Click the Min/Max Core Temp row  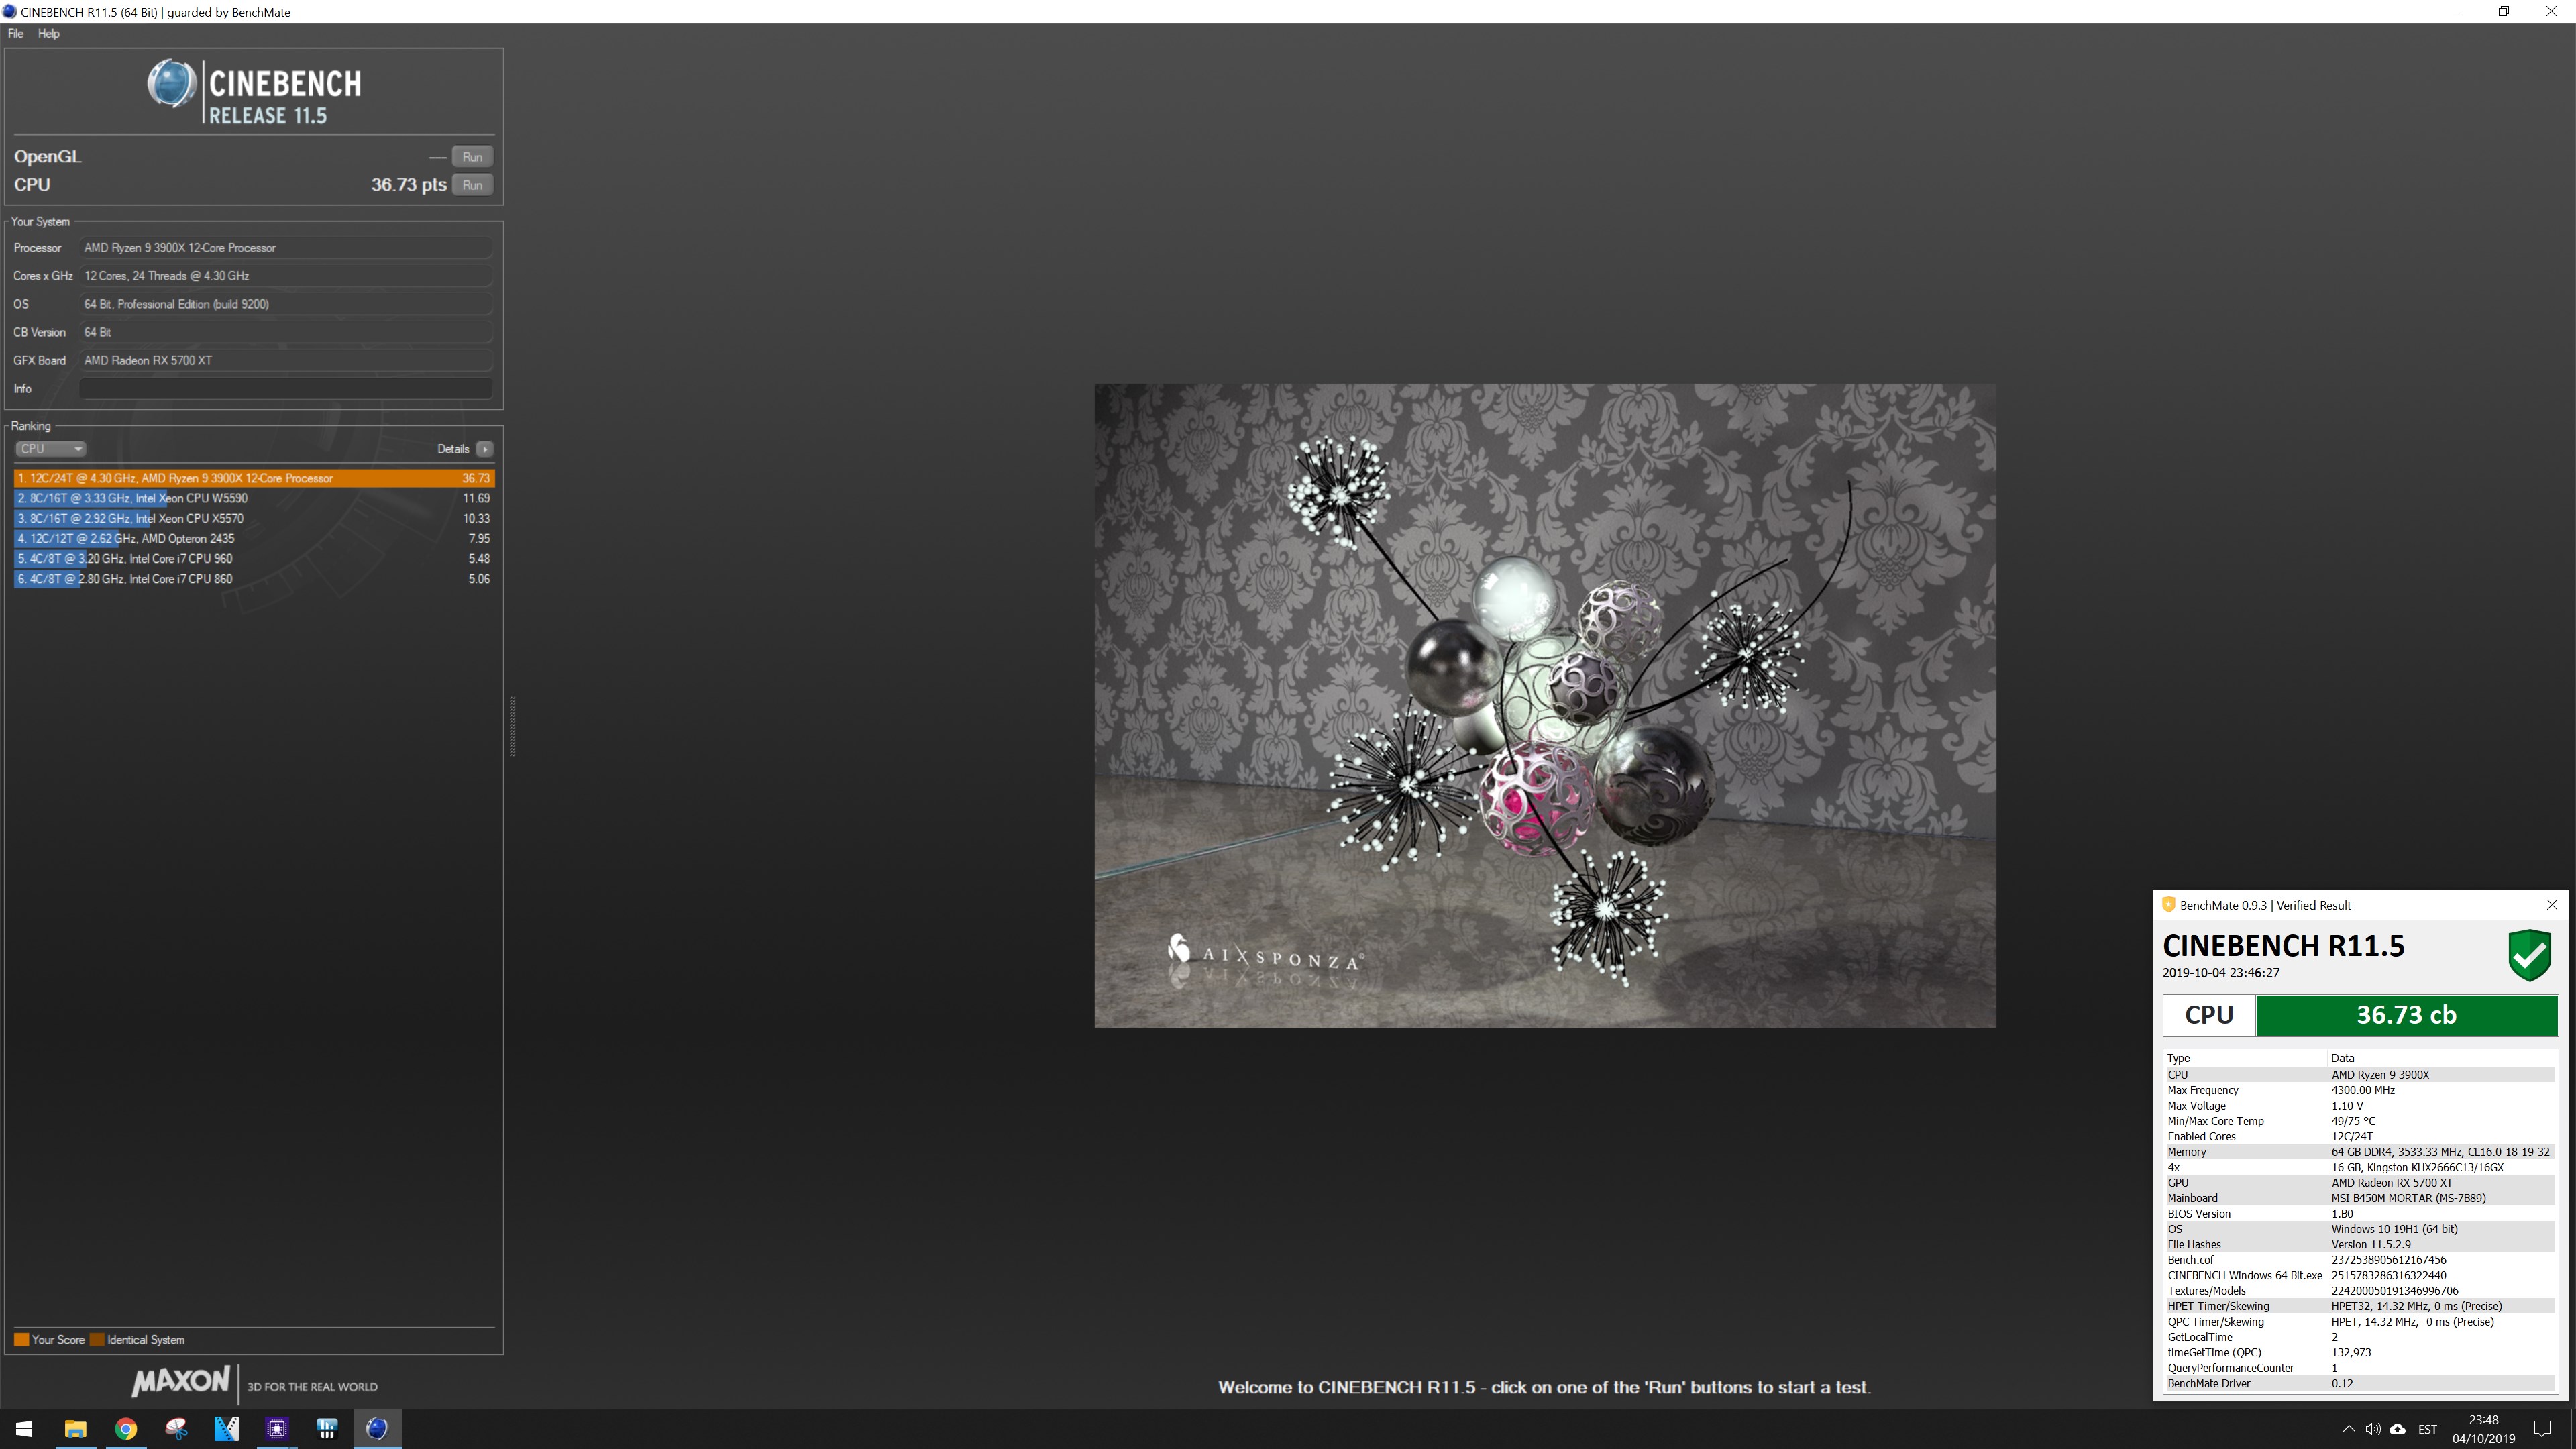coord(2360,1121)
